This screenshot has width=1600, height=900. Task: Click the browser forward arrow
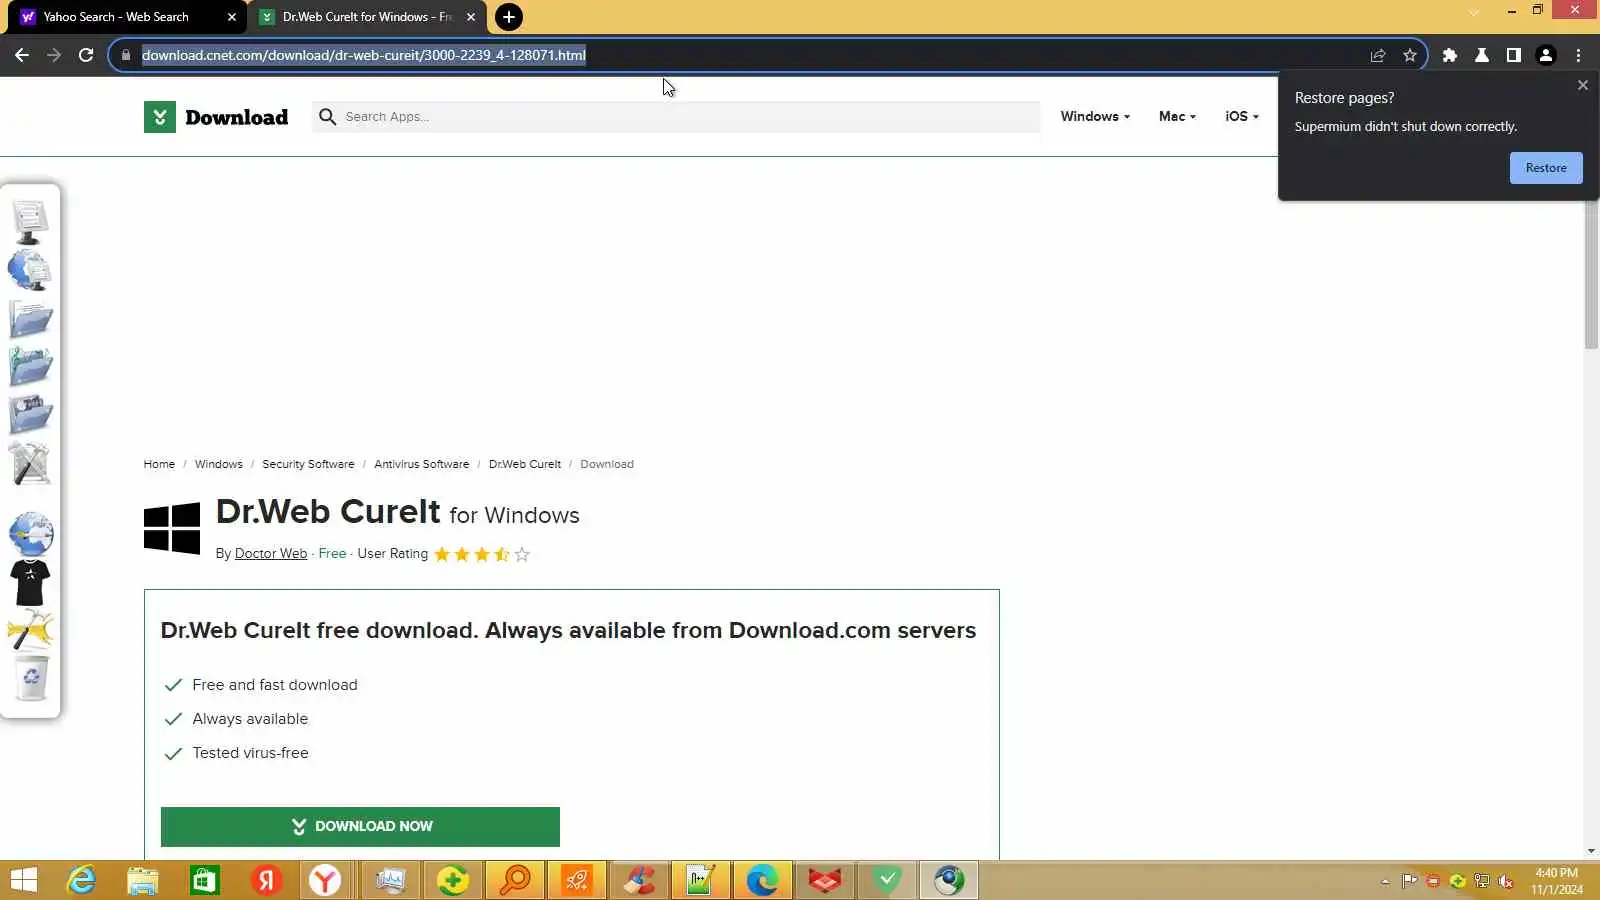point(54,55)
